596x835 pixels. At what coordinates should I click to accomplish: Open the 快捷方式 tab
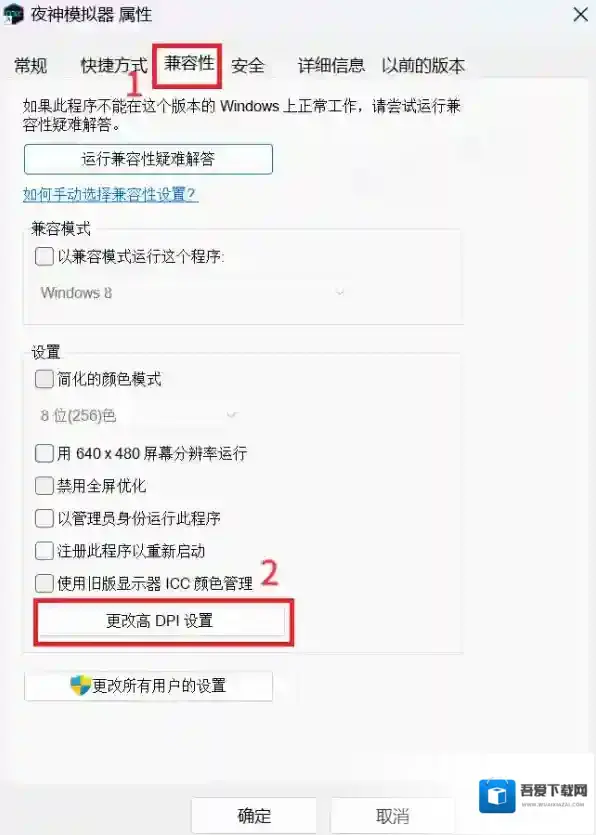113,66
